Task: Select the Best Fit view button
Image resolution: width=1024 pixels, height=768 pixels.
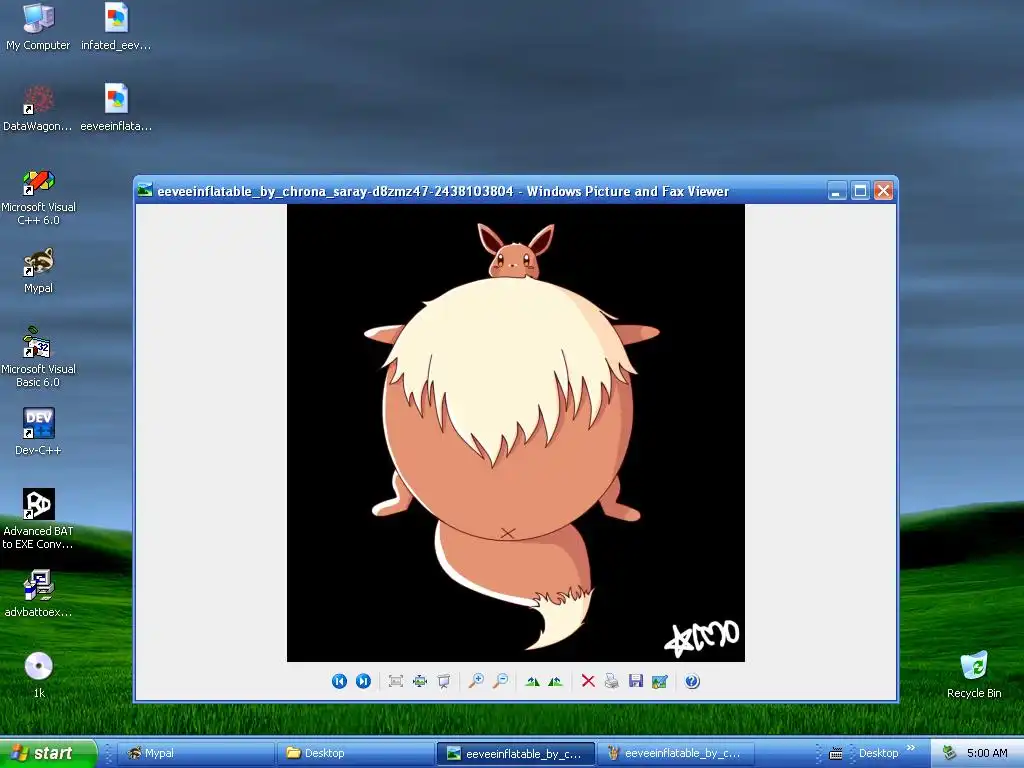Action: (395, 681)
